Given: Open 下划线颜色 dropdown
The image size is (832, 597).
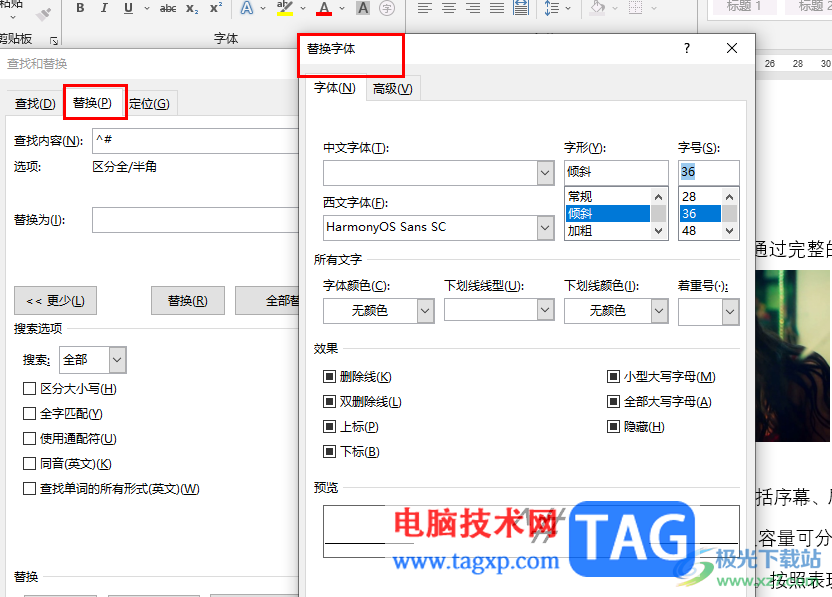Looking at the screenshot, I should click(x=658, y=311).
